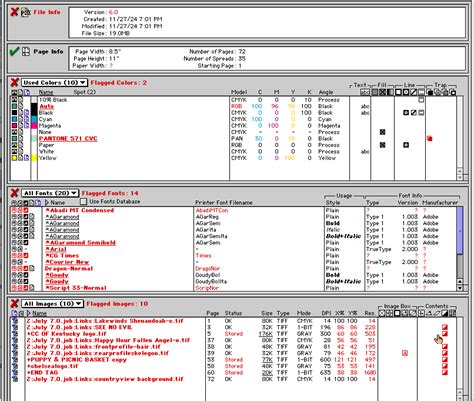
Task: Click the Magenta color swatch
Action: (x=34, y=126)
